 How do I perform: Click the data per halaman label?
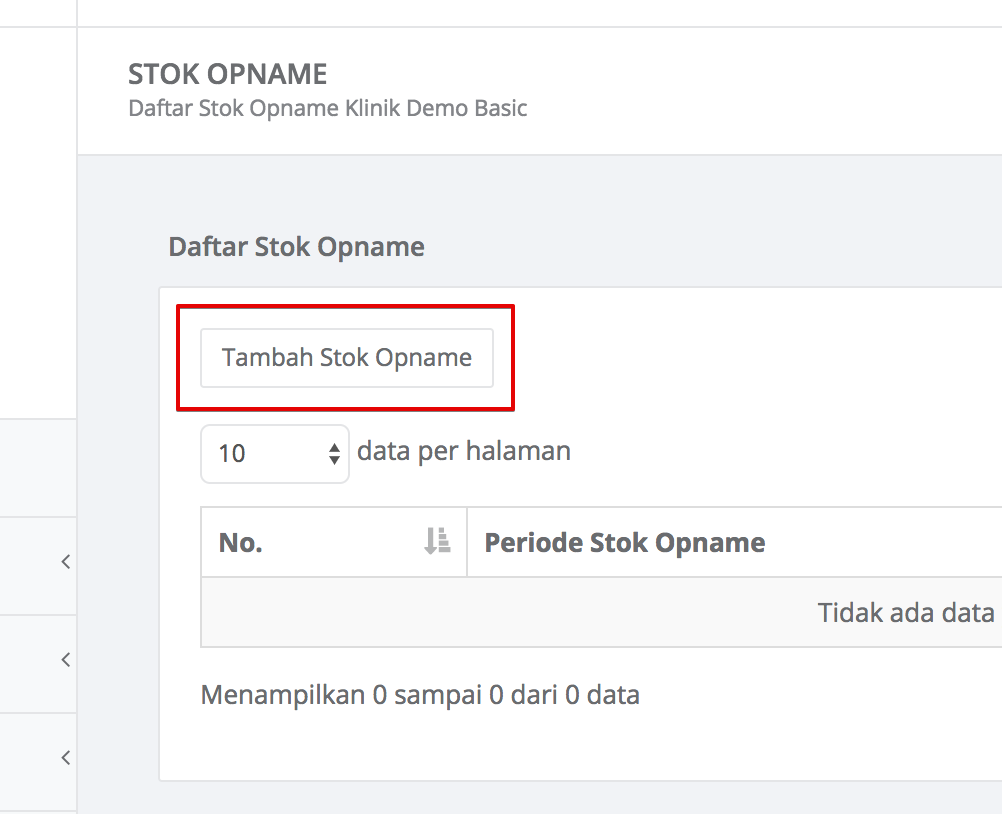click(464, 451)
